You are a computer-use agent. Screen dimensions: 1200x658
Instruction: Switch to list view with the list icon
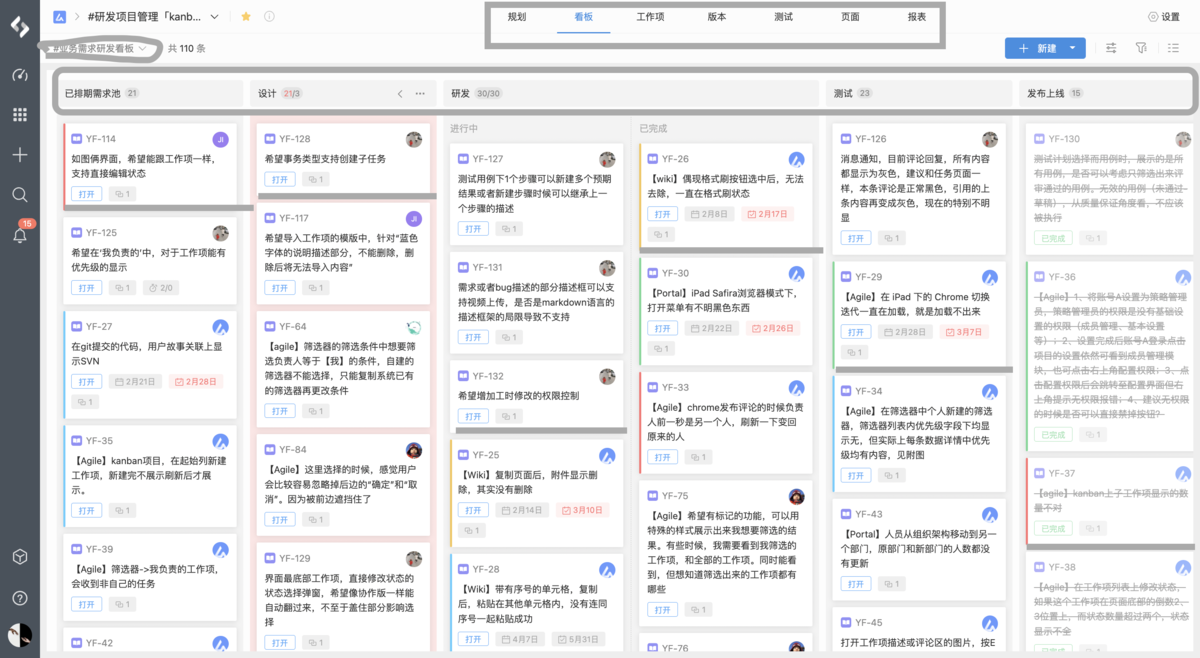coord(1174,48)
